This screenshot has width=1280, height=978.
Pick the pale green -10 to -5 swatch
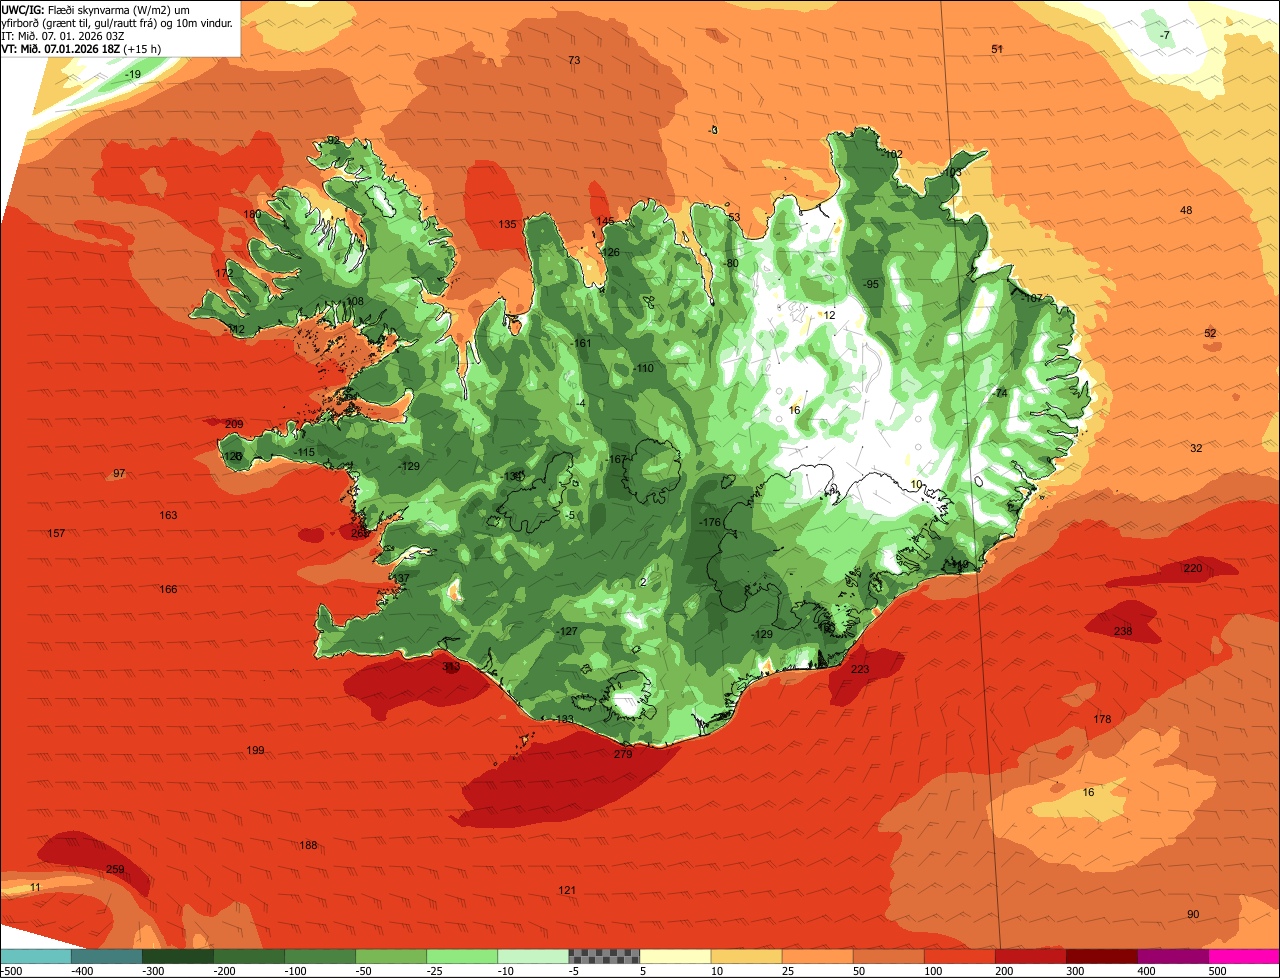[x=533, y=956]
